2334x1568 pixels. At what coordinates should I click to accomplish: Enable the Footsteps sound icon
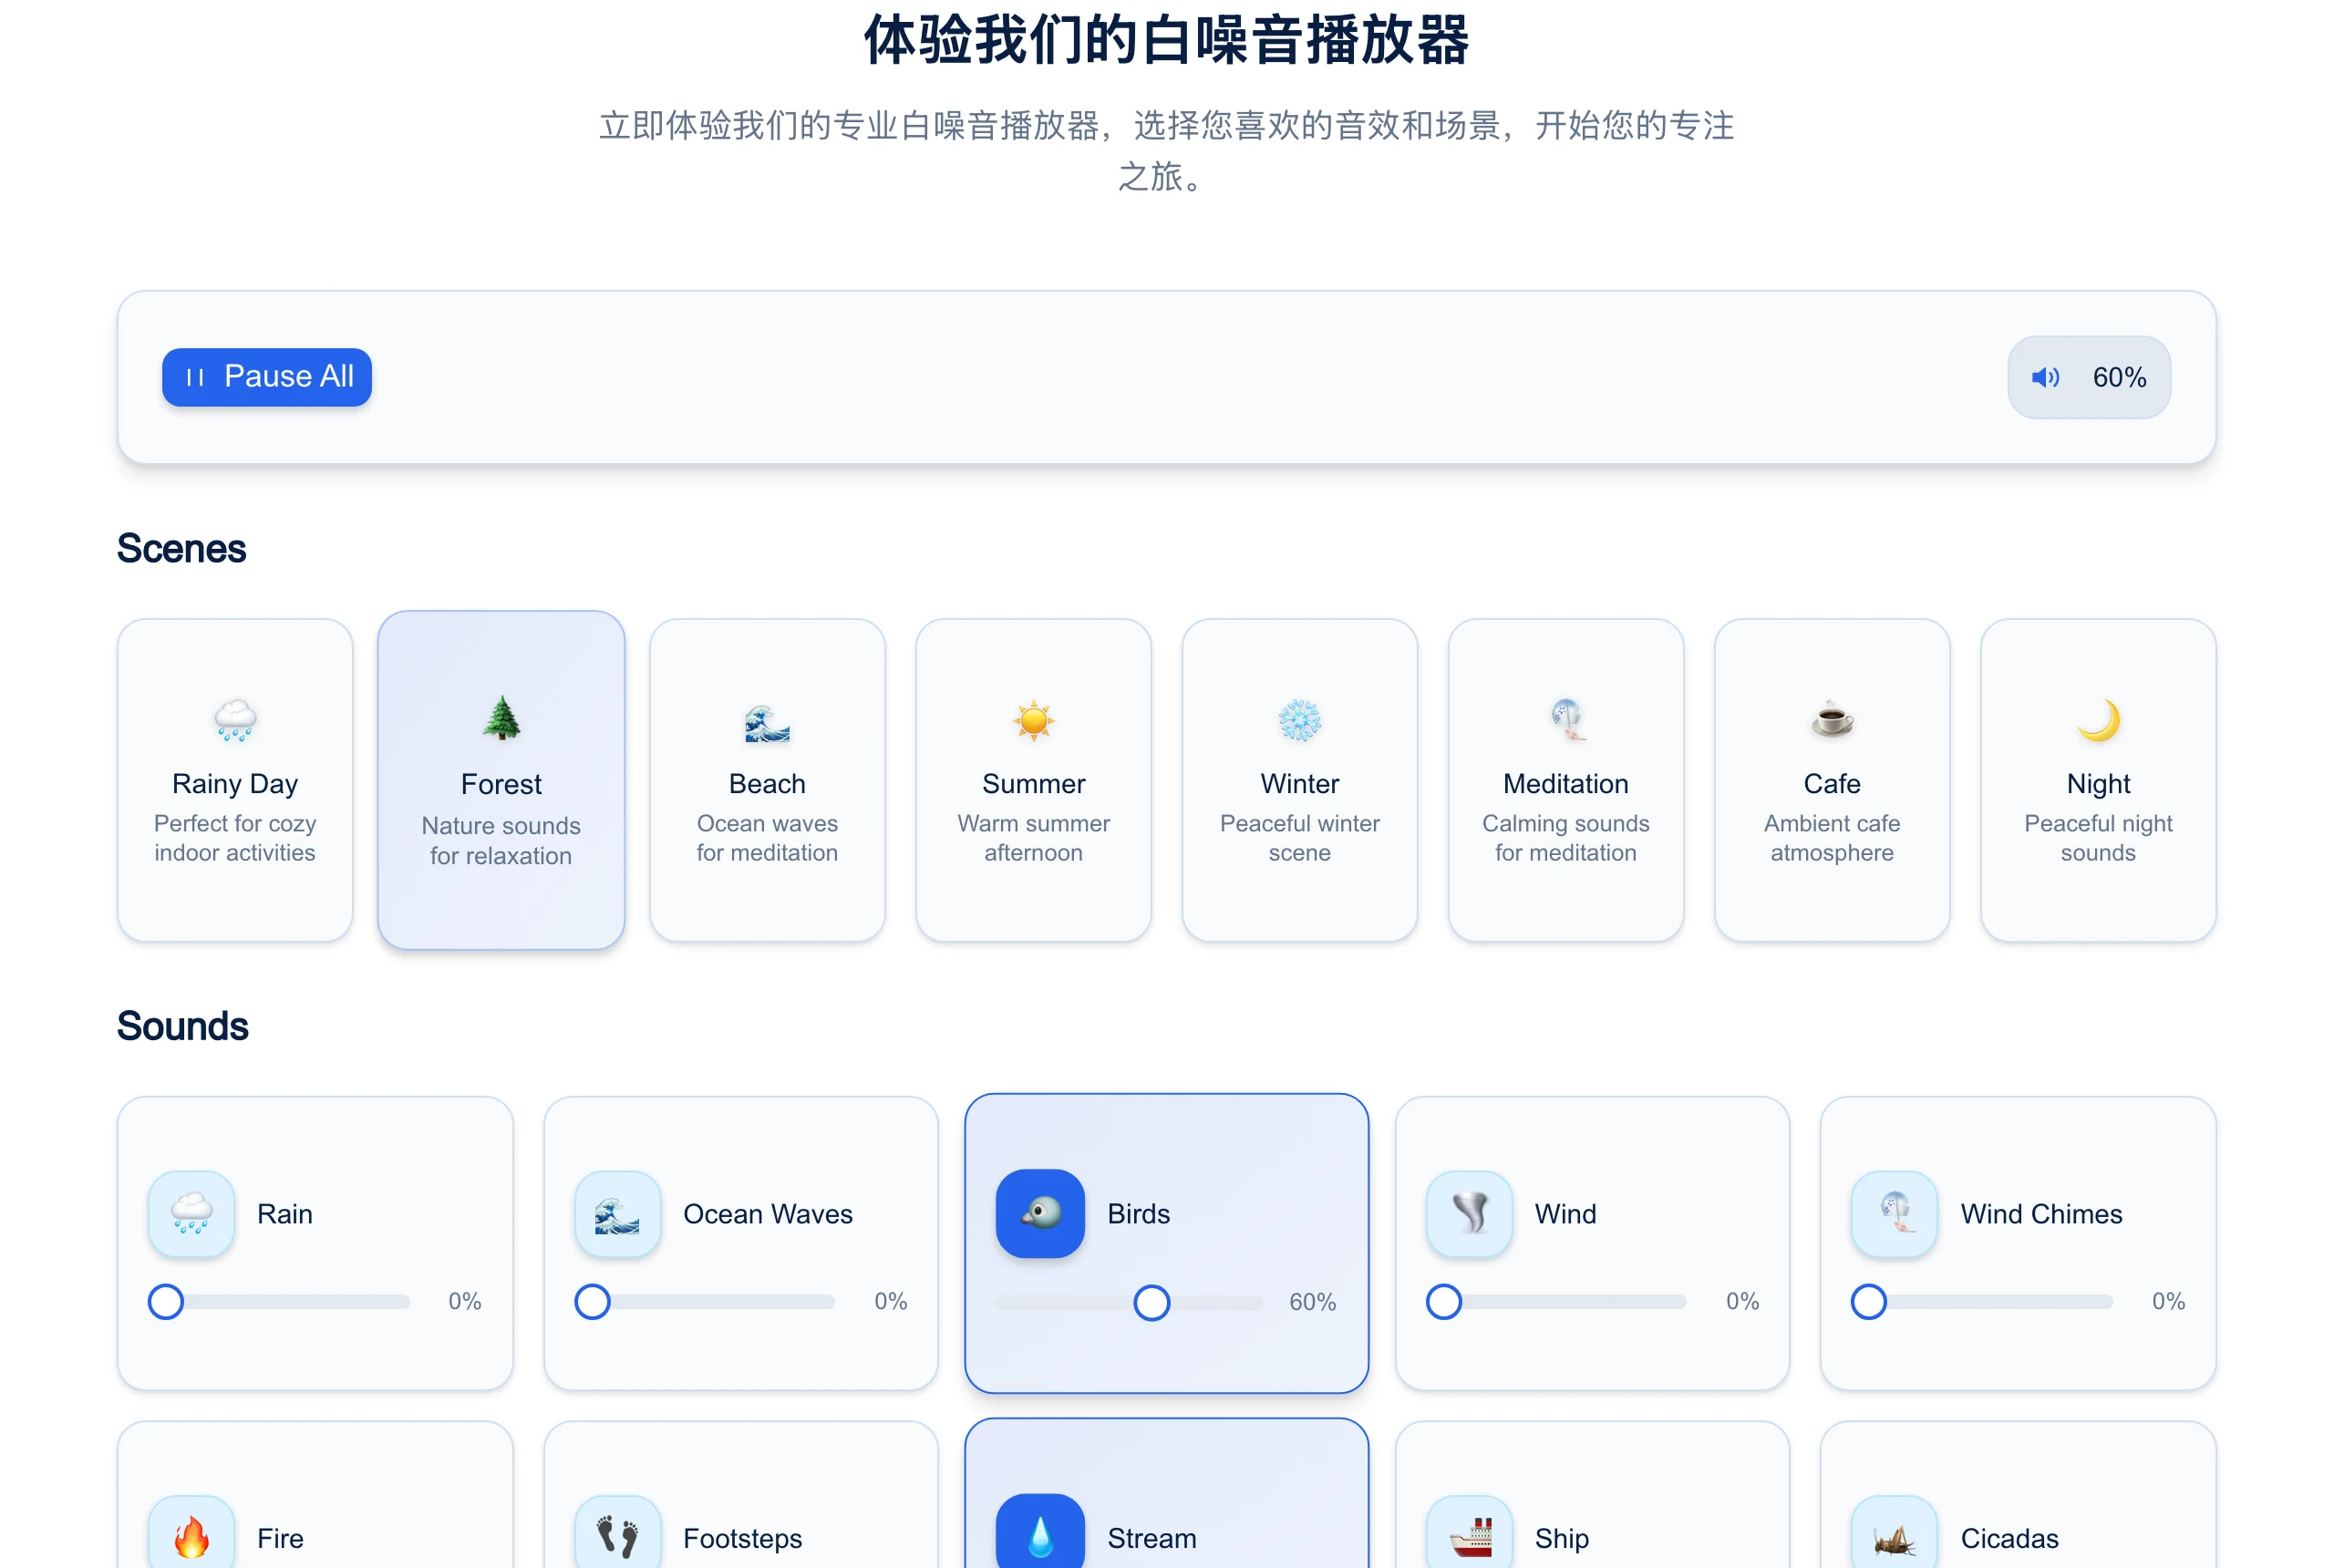pyautogui.click(x=617, y=1533)
